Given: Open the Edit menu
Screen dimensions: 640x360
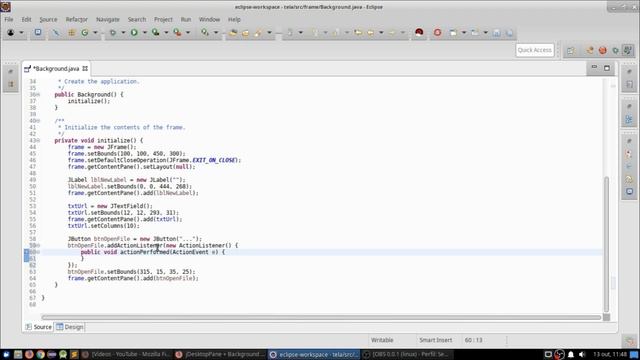Looking at the screenshot, I should pos(27,19).
